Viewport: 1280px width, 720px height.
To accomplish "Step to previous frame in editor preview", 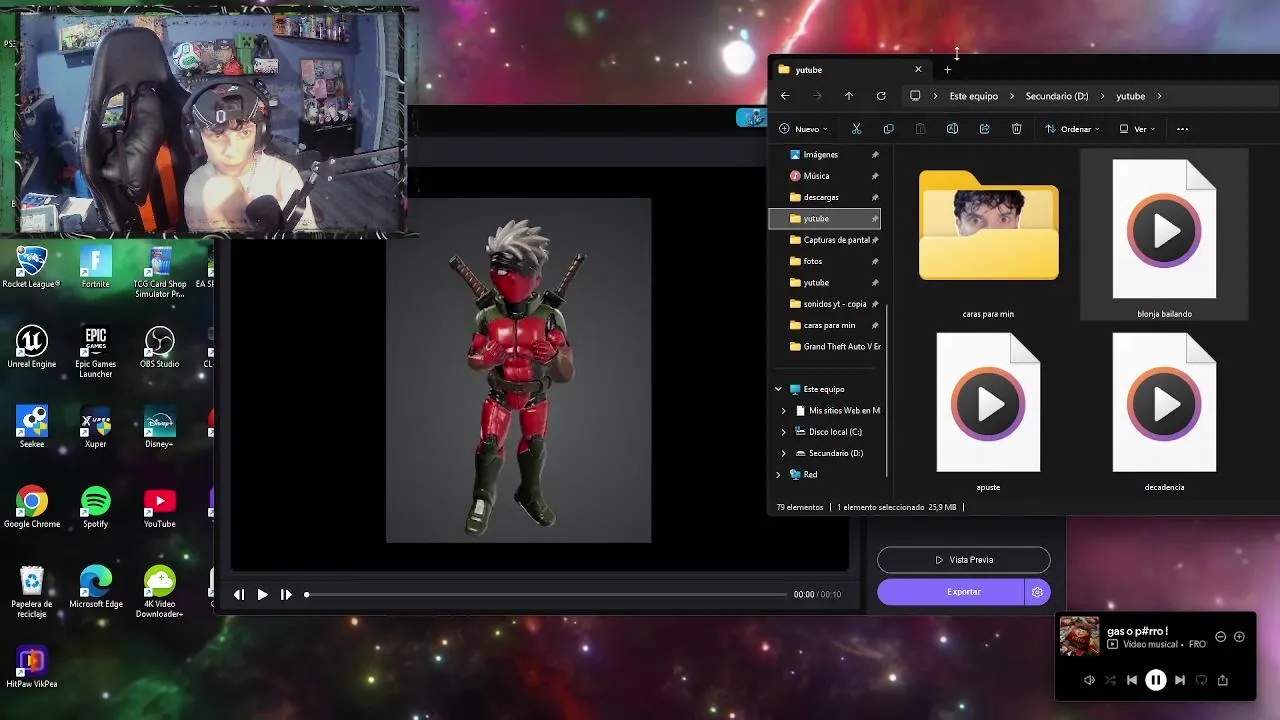I will (x=239, y=595).
